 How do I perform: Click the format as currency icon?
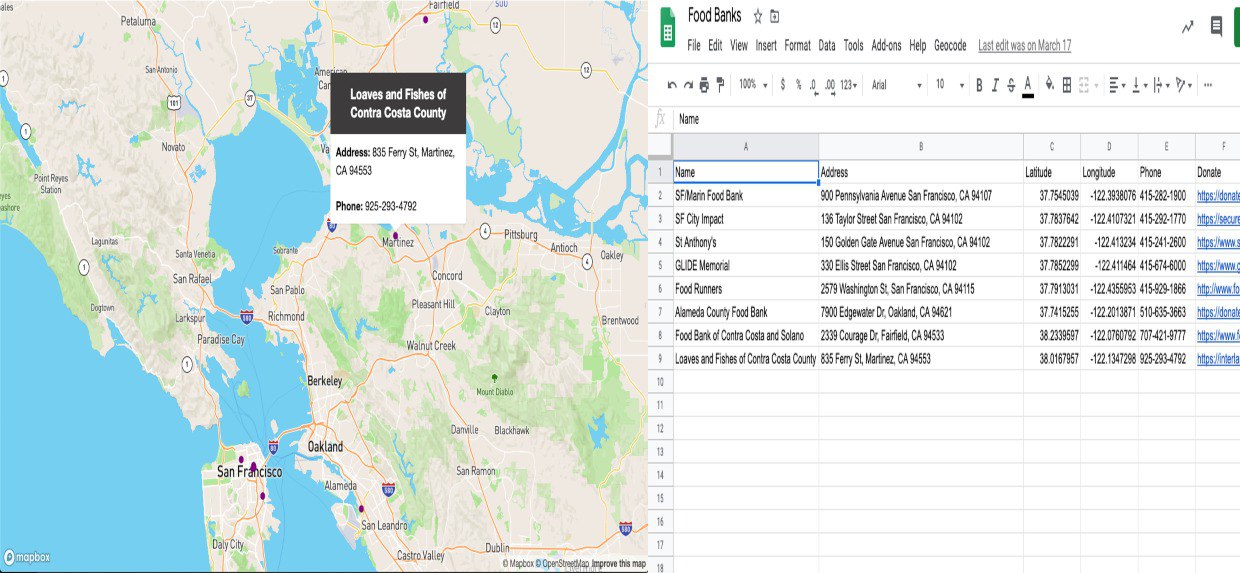(x=782, y=85)
